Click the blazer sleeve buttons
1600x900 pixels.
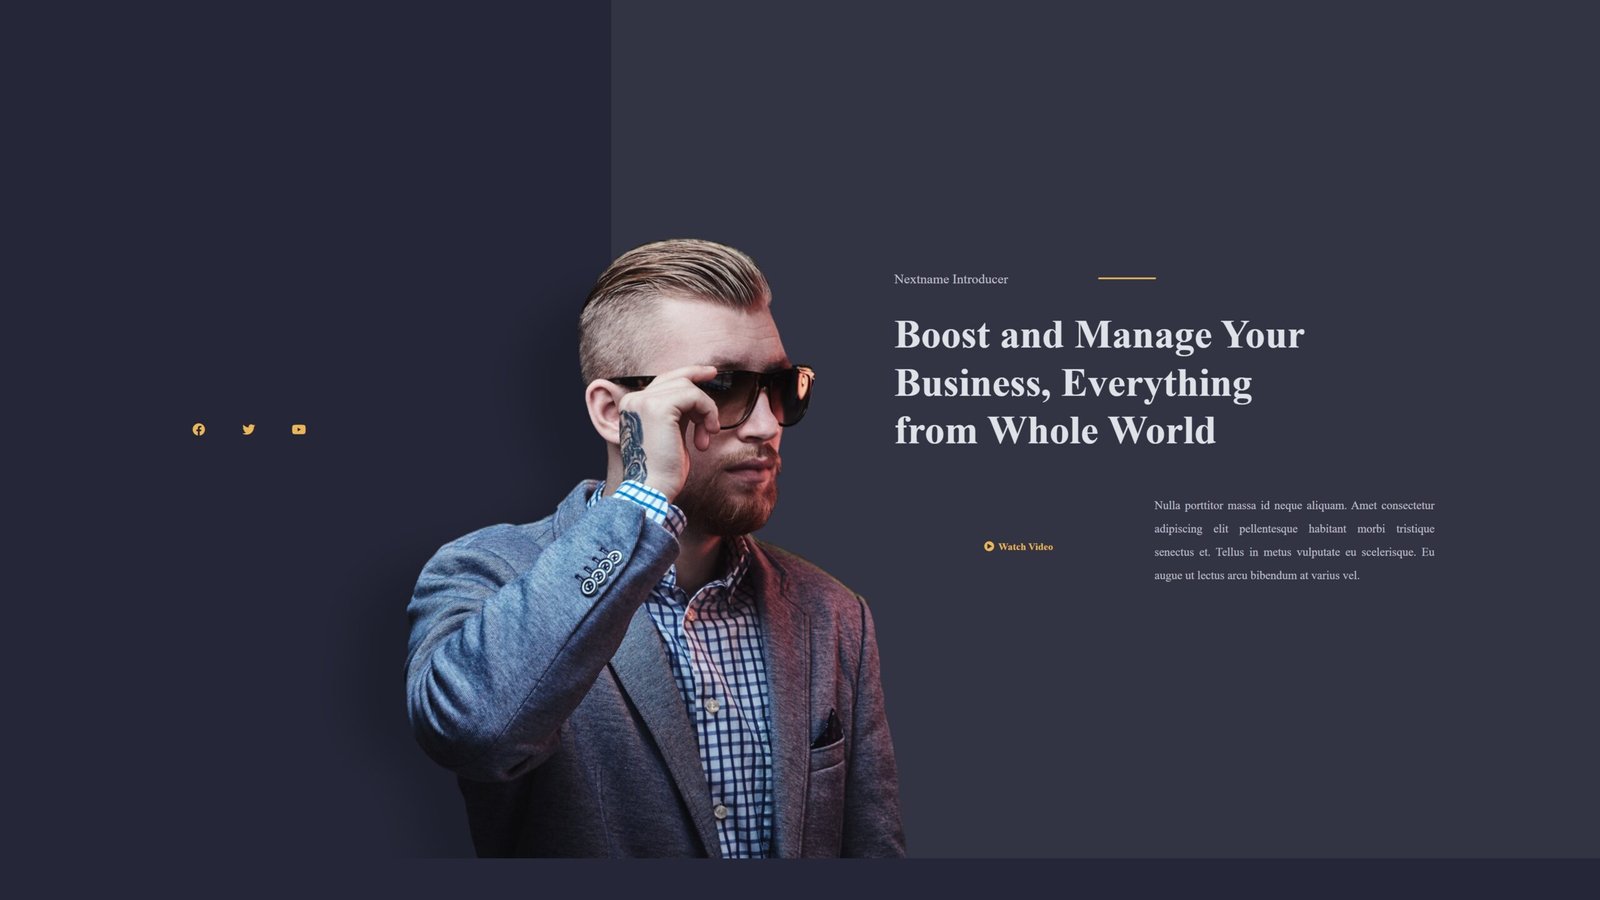(x=601, y=571)
